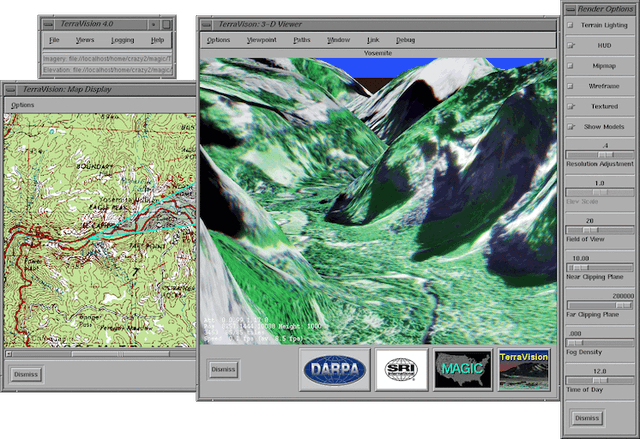Expand the Paths menu in the 3-D Viewer
The width and height of the screenshot is (640, 439).
point(301,40)
